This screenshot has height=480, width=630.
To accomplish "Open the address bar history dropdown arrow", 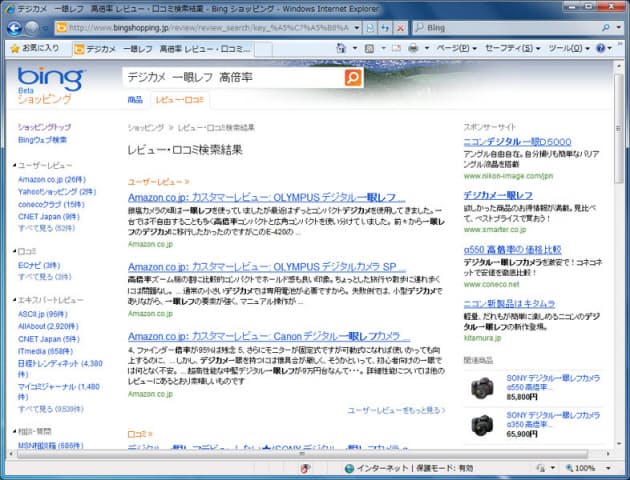I will [x=356, y=28].
